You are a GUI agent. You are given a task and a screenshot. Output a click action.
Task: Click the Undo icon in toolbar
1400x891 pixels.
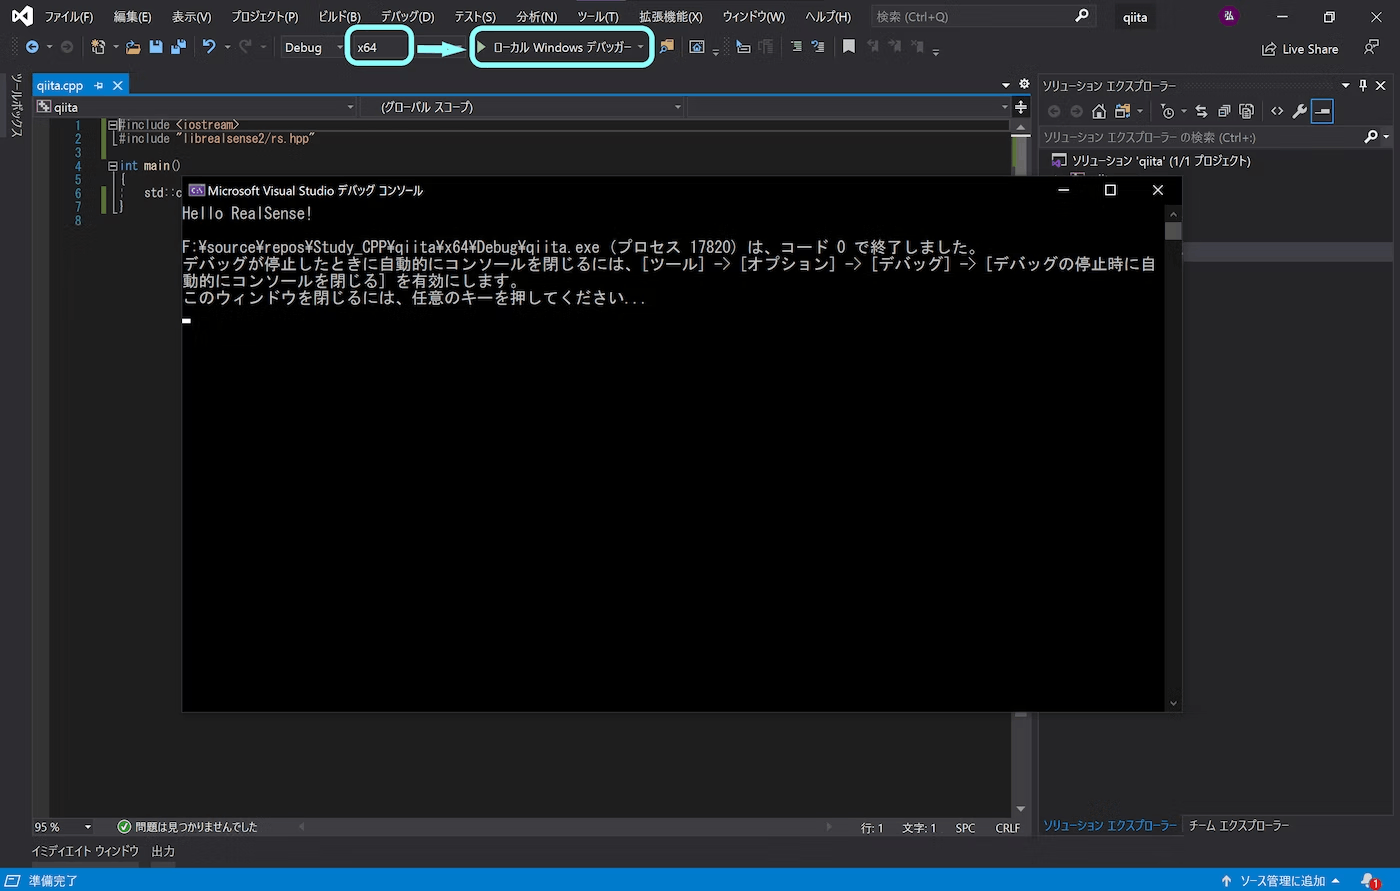coord(209,47)
